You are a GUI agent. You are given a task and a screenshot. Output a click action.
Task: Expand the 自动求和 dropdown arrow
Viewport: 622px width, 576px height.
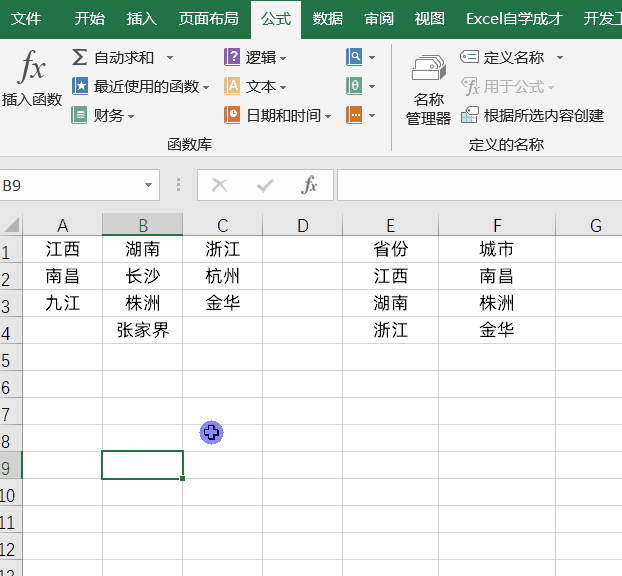(170, 58)
